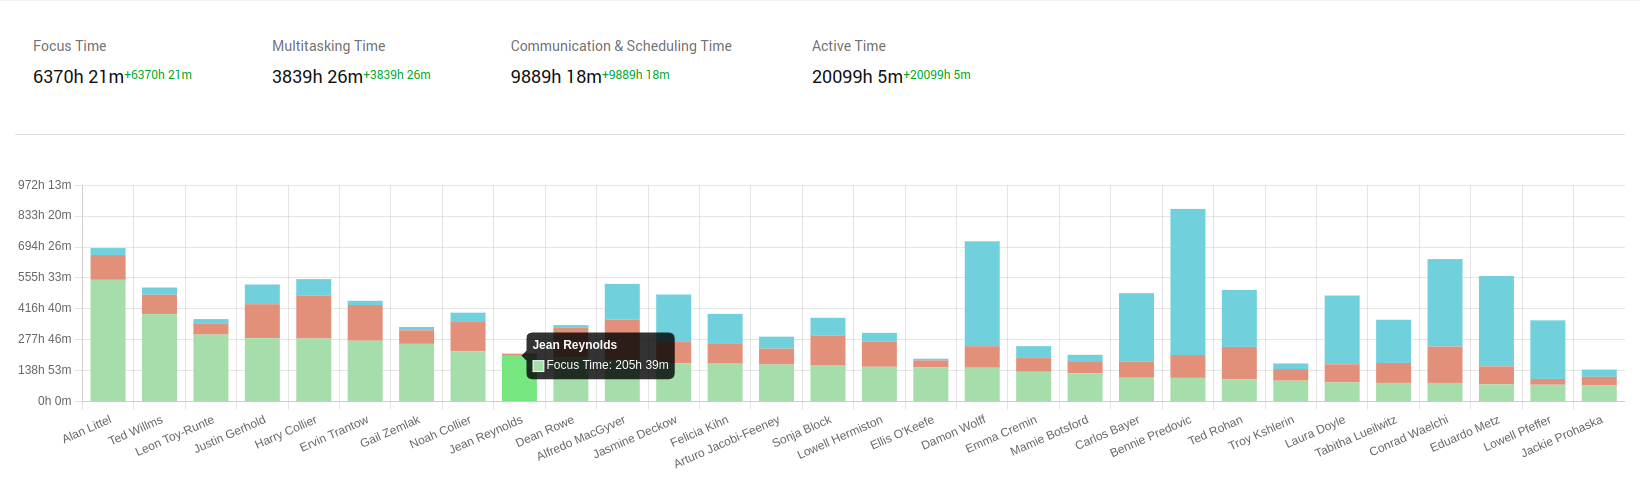The width and height of the screenshot is (1640, 489).
Task: Click Ted Willms' green bar segment
Action: tap(159, 358)
